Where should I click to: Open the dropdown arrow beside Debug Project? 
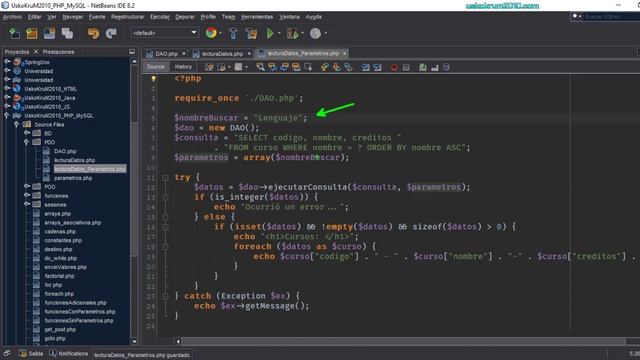tap(302, 33)
